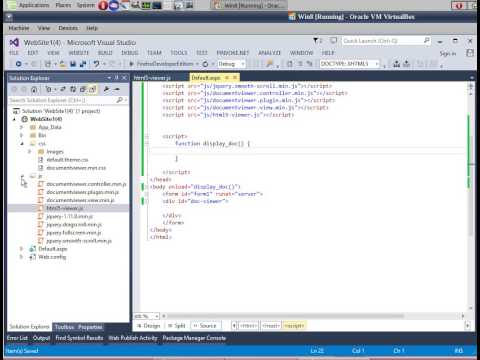Click the notifications flag icon
This screenshot has height=360, width=480.
316,41
